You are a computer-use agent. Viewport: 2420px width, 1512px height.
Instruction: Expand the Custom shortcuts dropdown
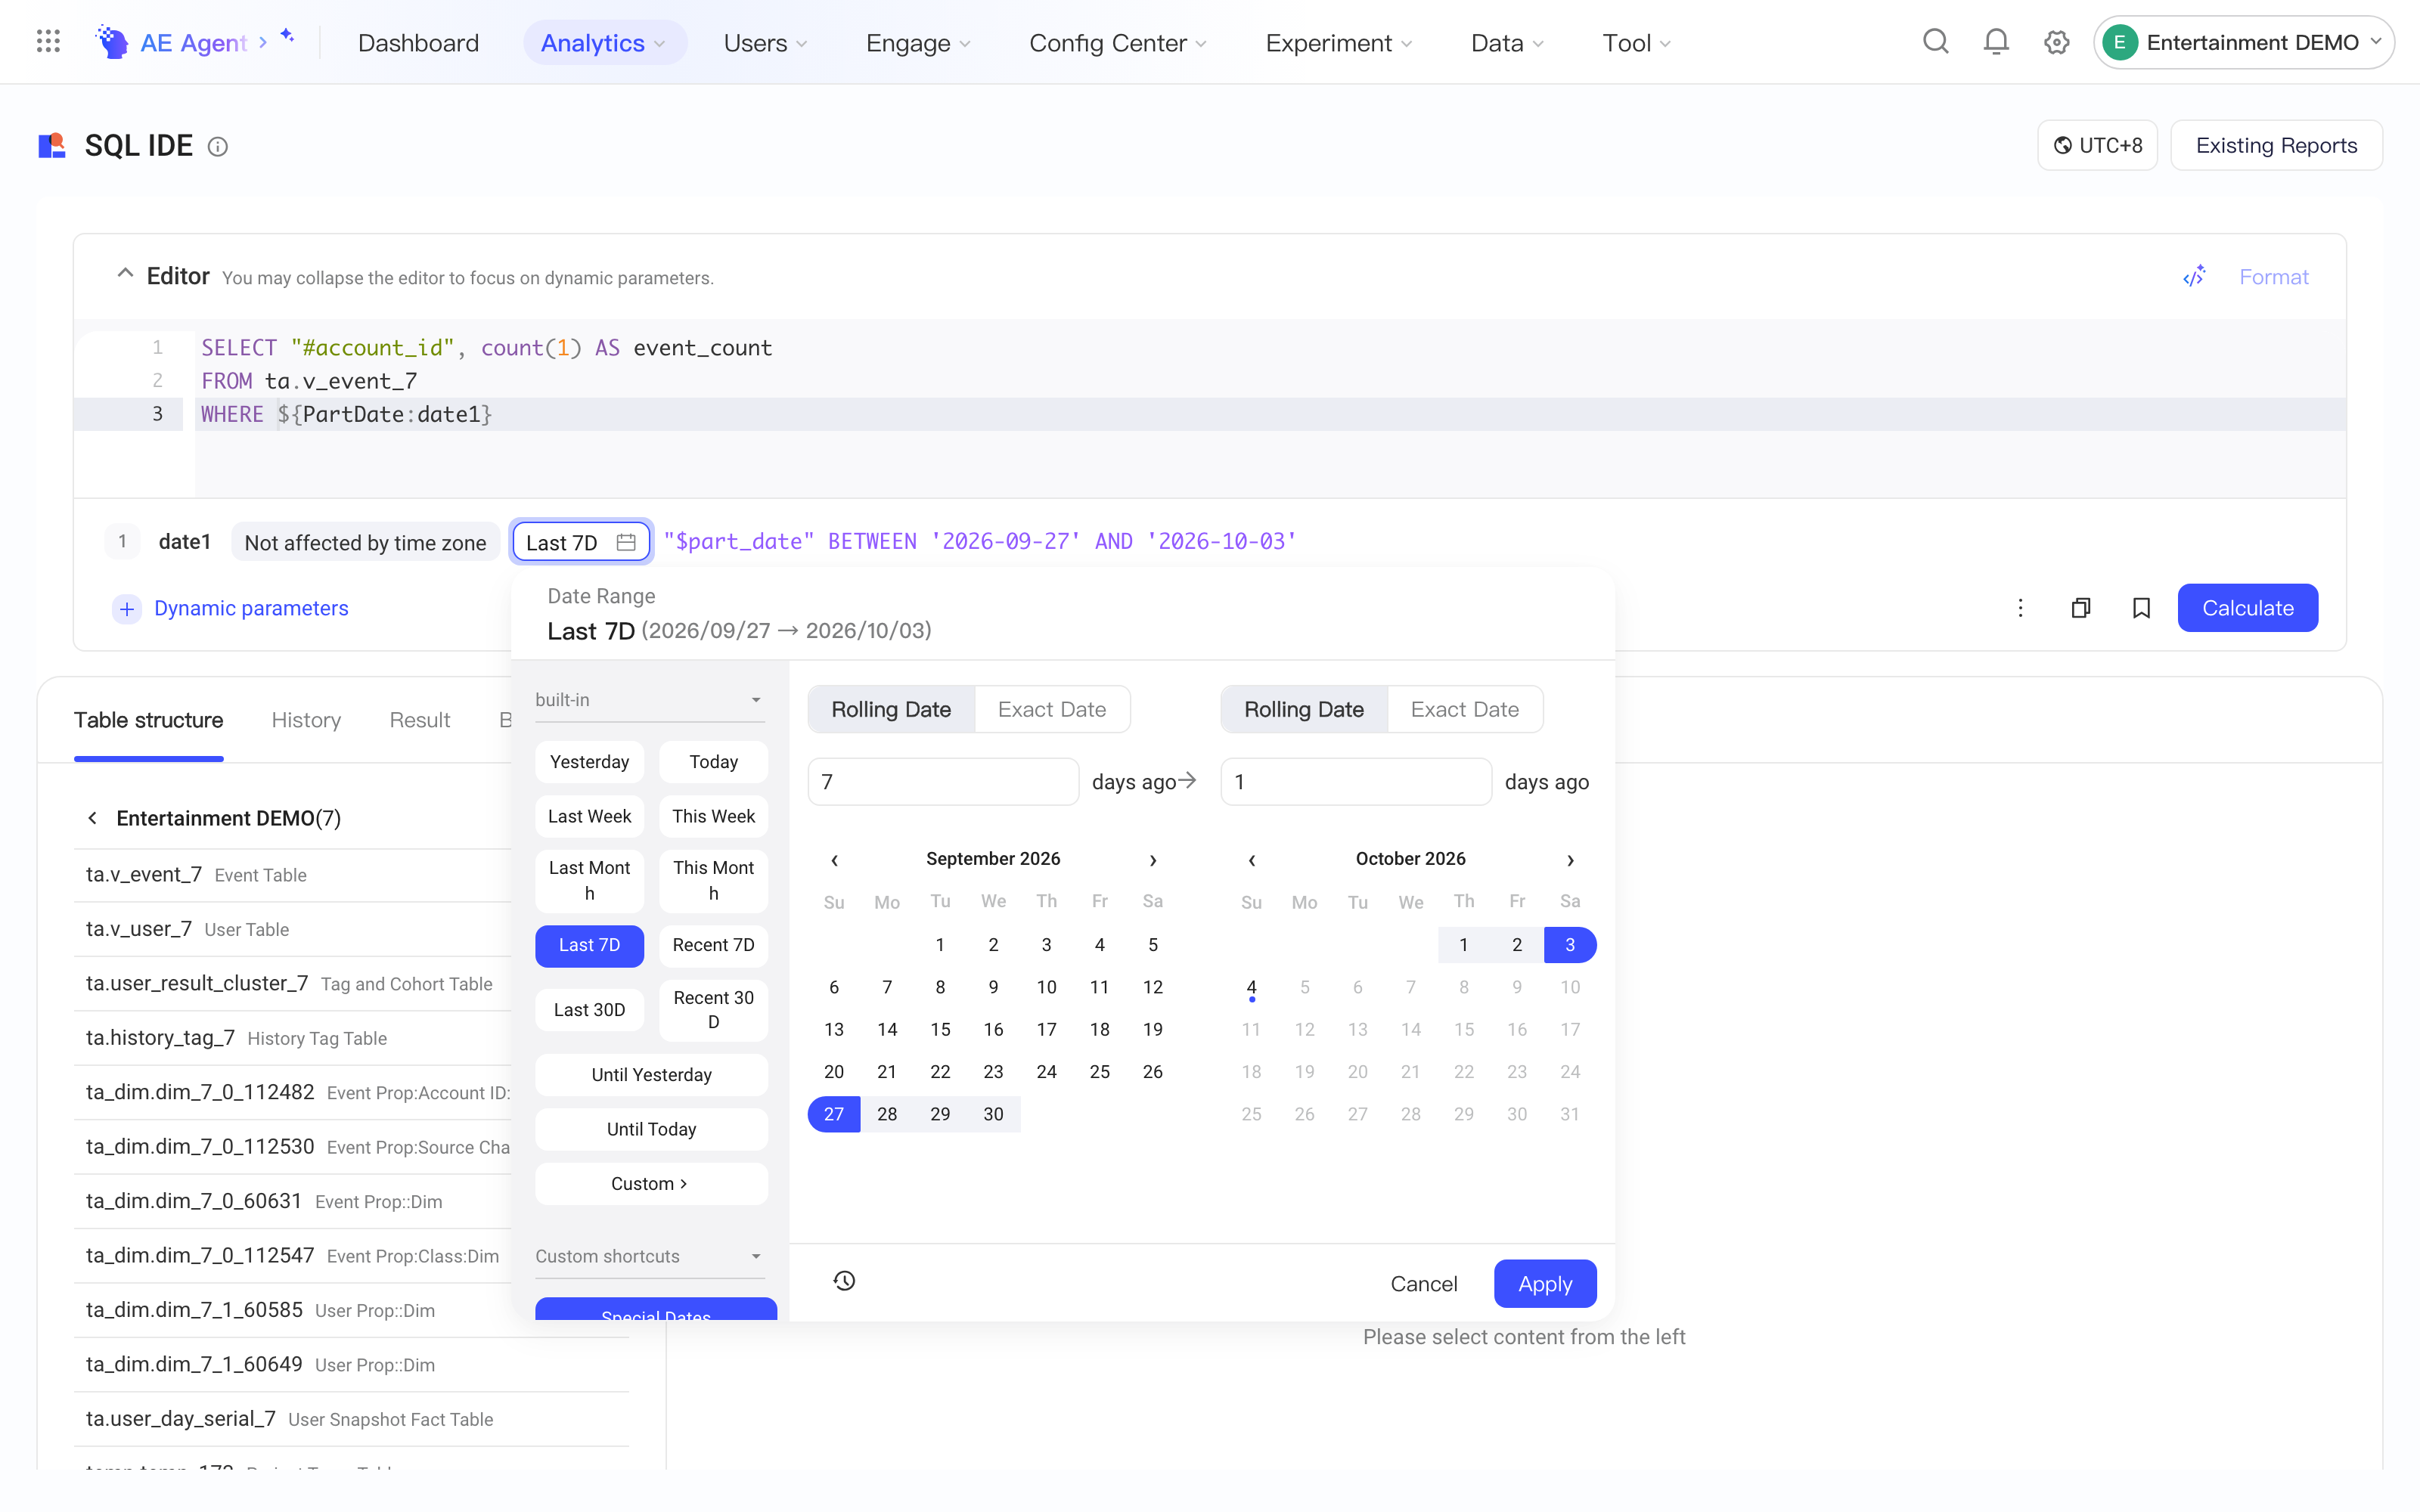650,1256
